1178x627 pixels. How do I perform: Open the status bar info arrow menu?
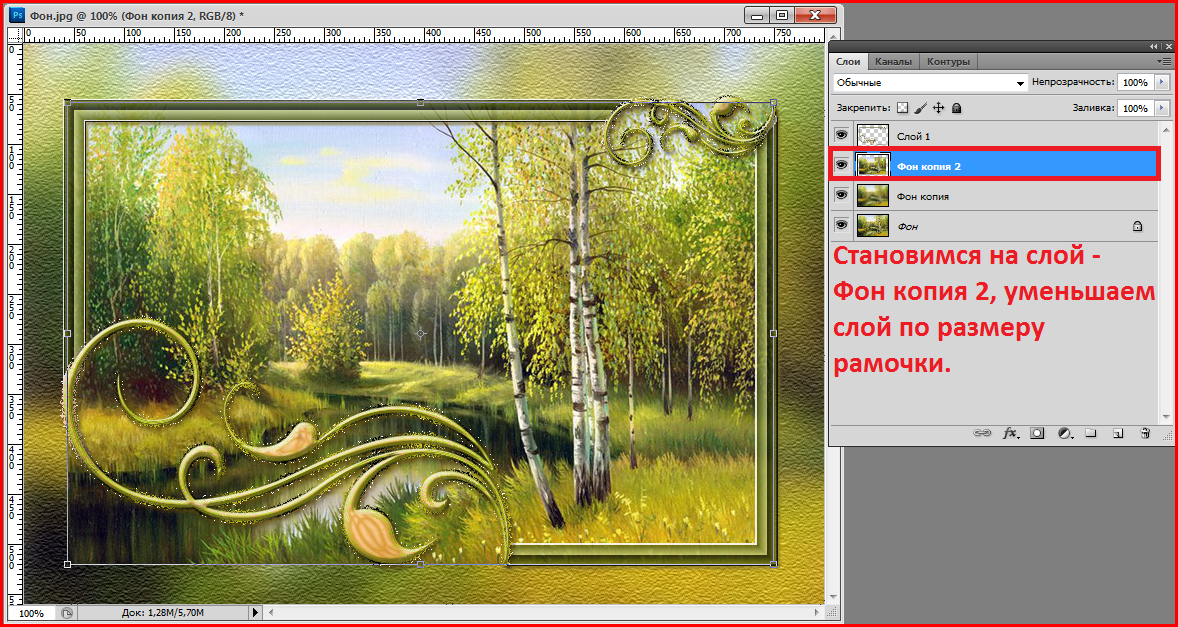[256, 613]
